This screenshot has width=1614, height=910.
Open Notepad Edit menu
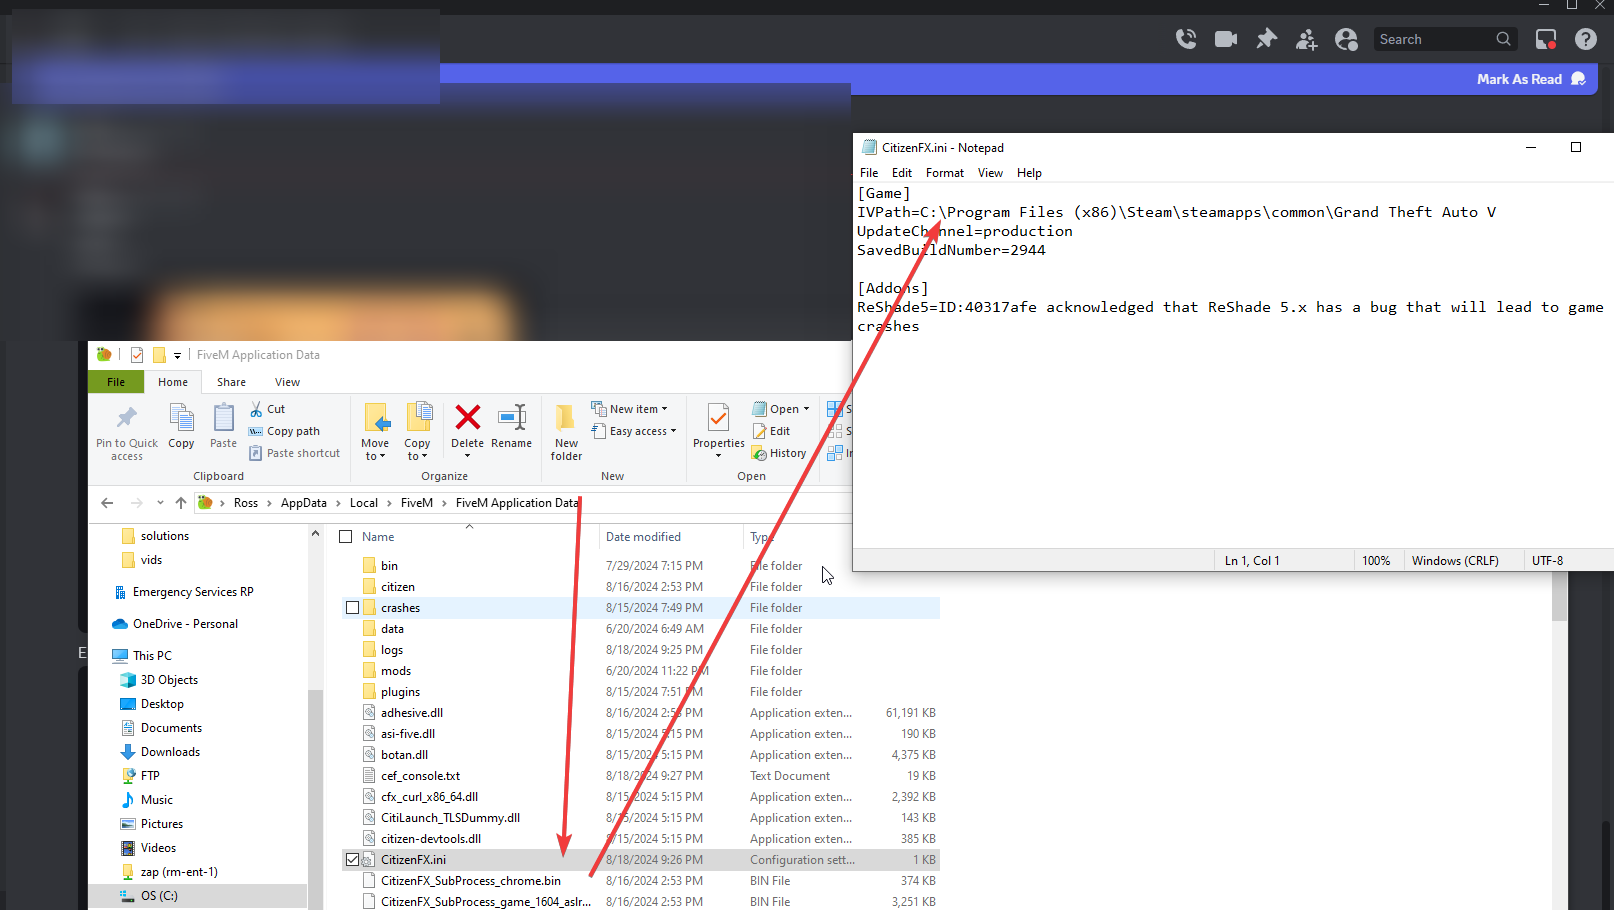pos(902,173)
